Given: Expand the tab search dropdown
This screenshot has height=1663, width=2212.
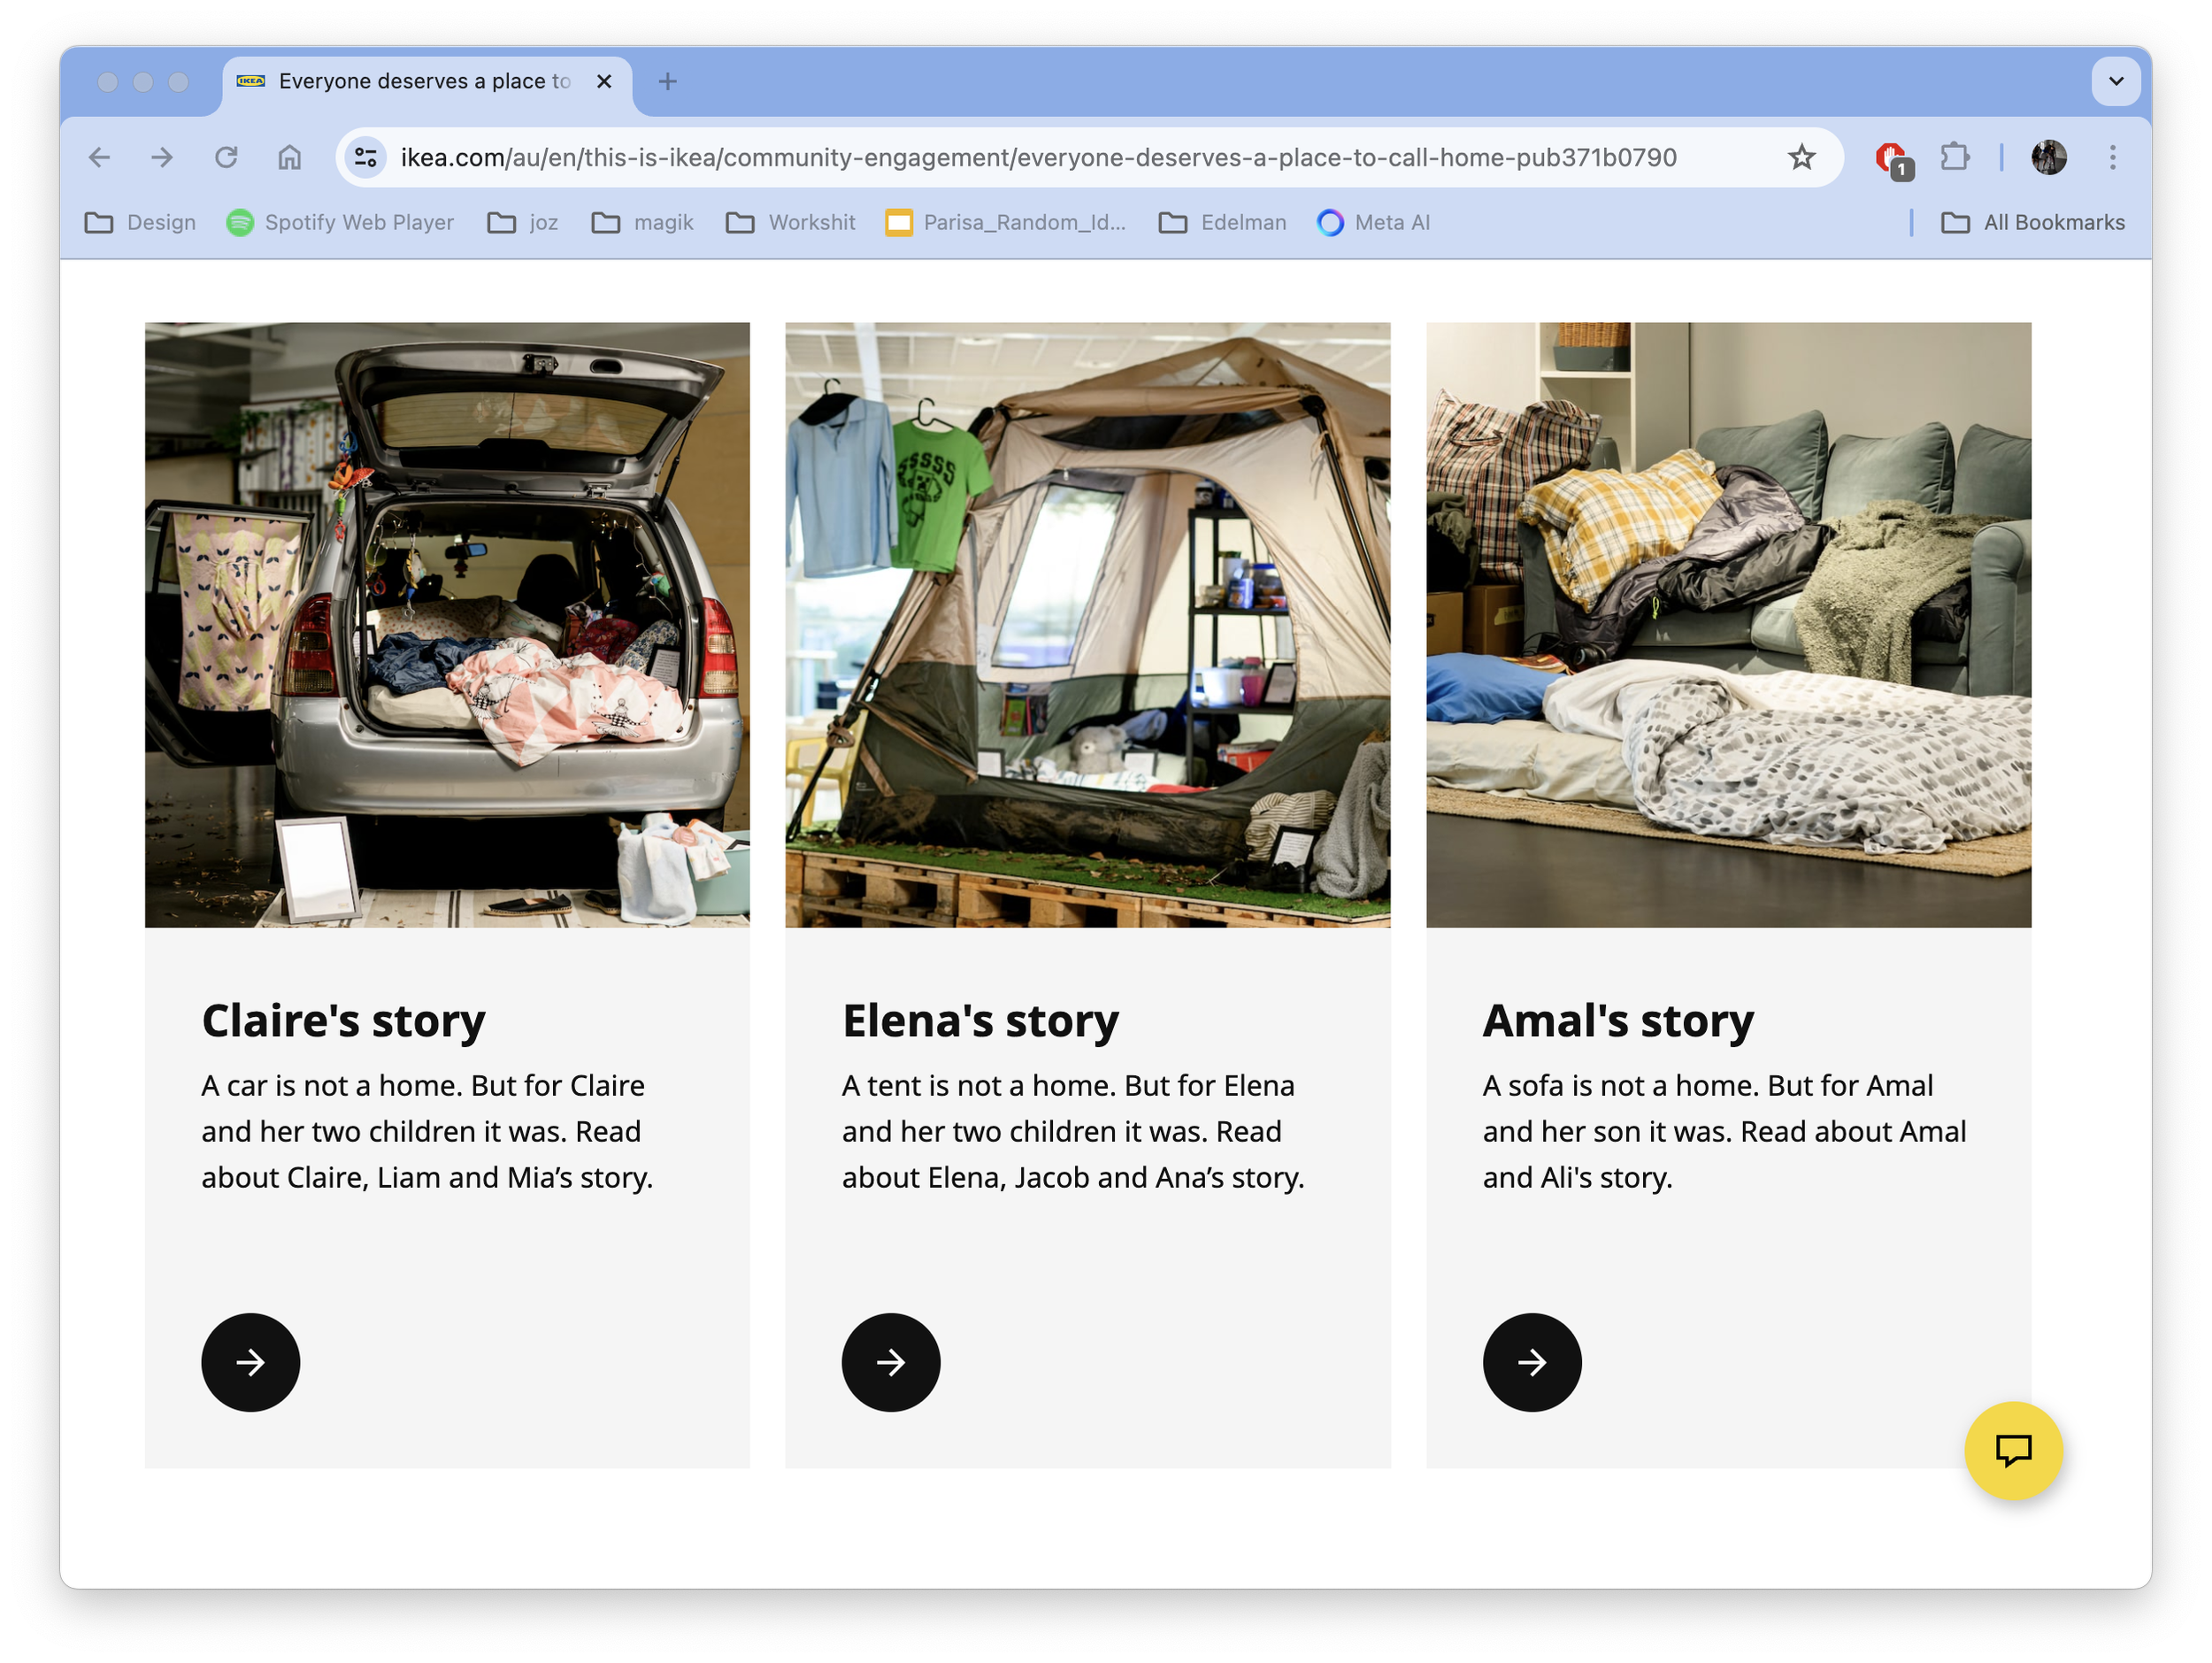Looking at the screenshot, I should pyautogui.click(x=2115, y=81).
